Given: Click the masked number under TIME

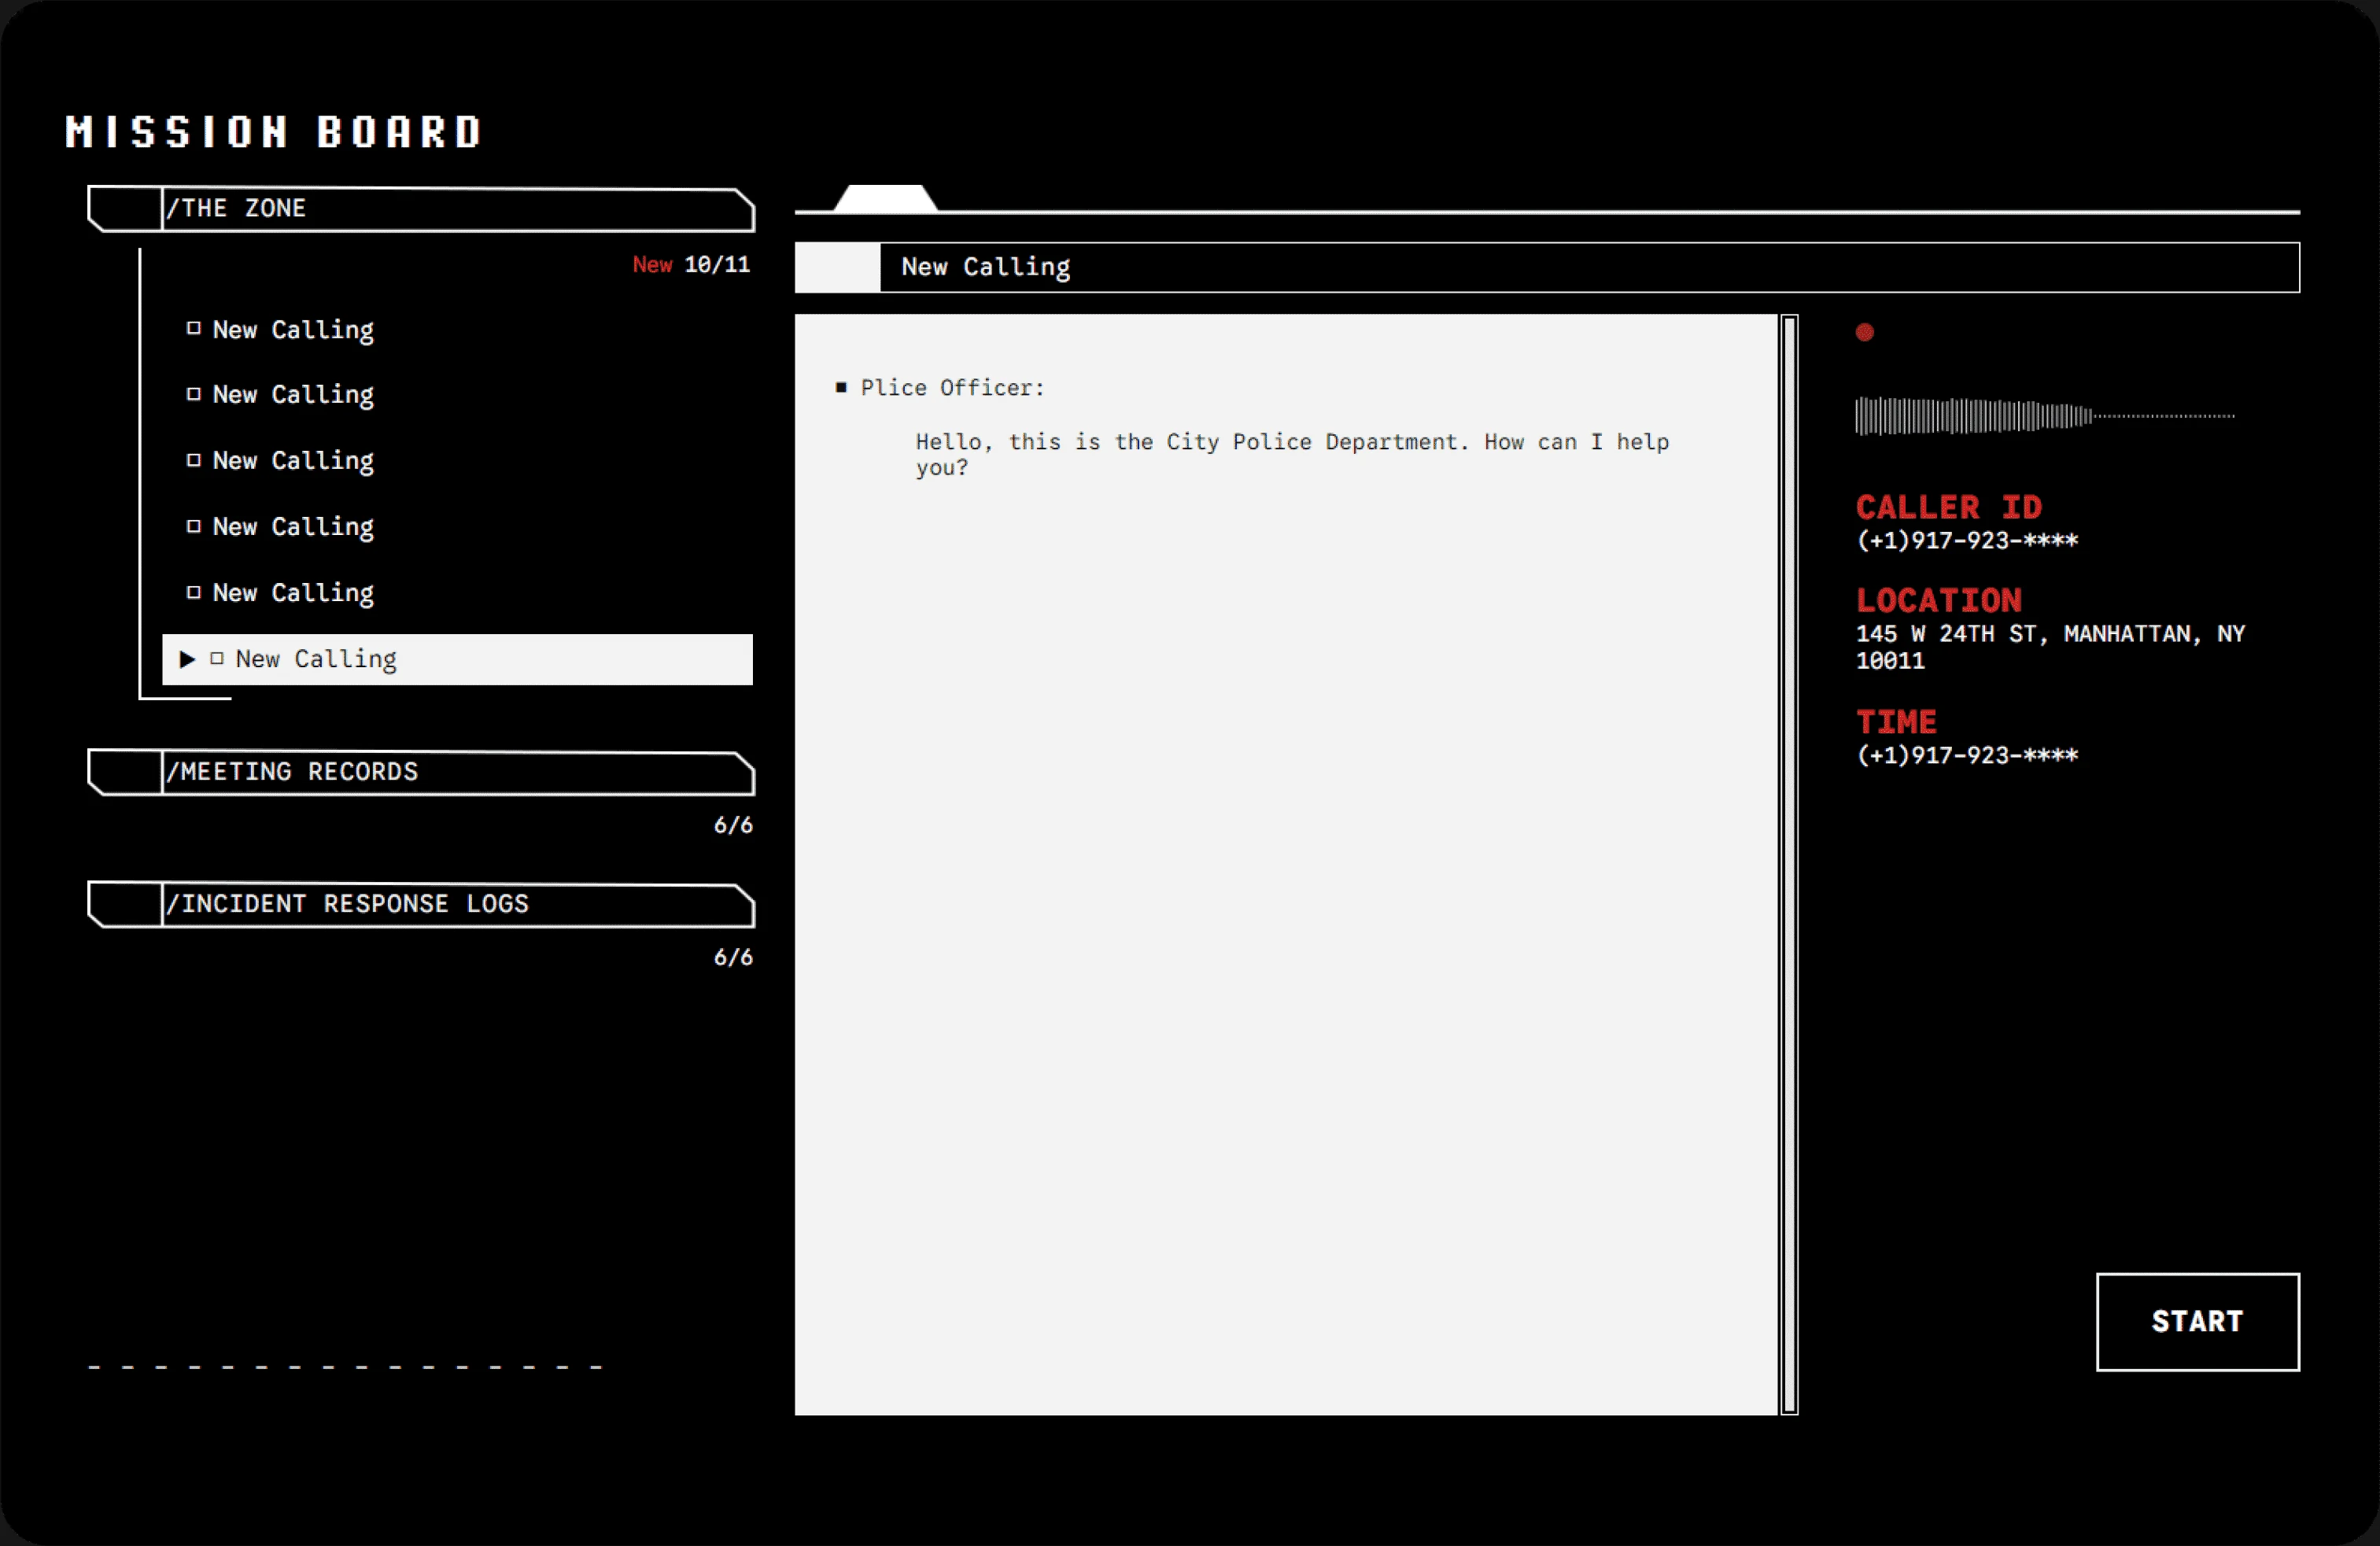Looking at the screenshot, I should pos(1967,756).
